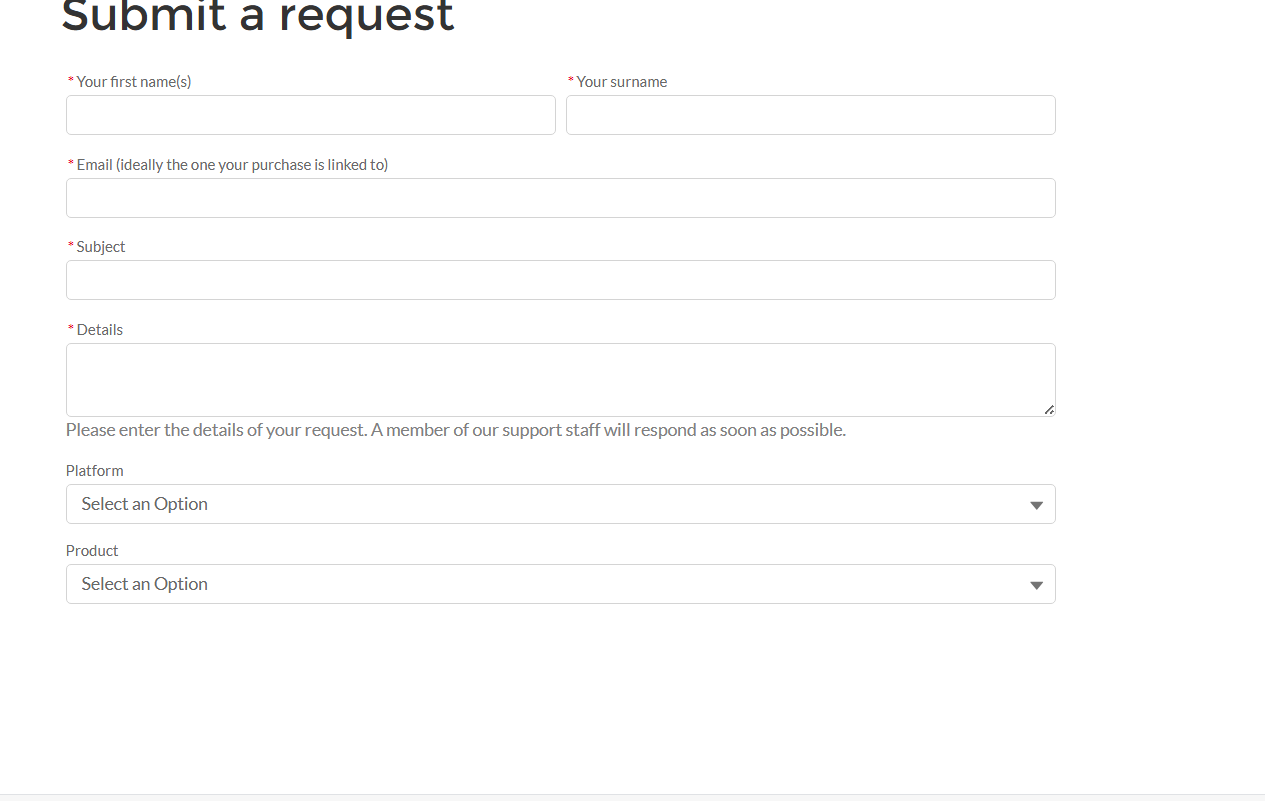Click the red asterisk beside Email label
This screenshot has height=801, width=1265.
[x=71, y=164]
